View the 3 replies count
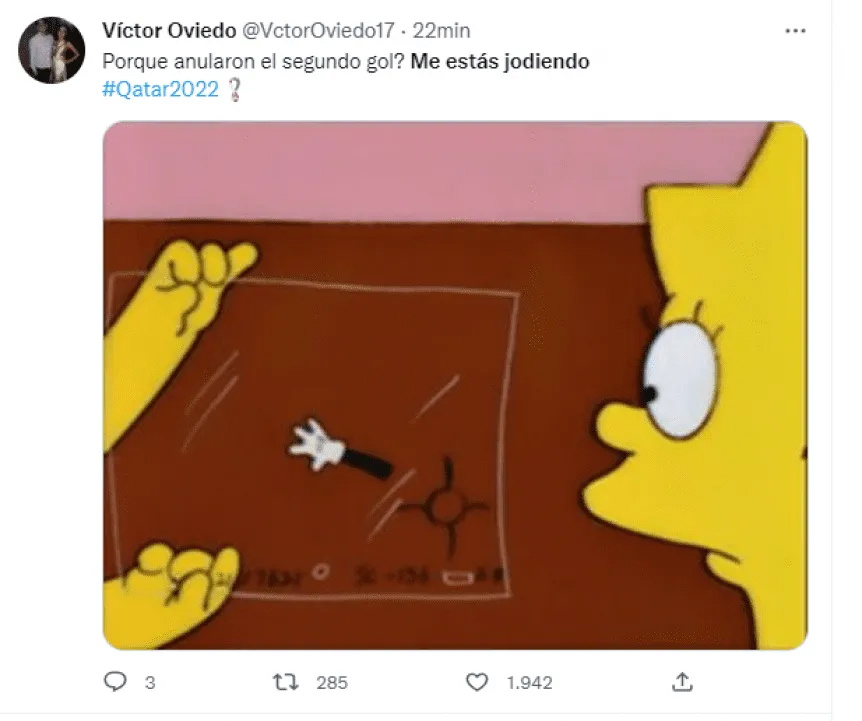862x721 pixels. 150,683
